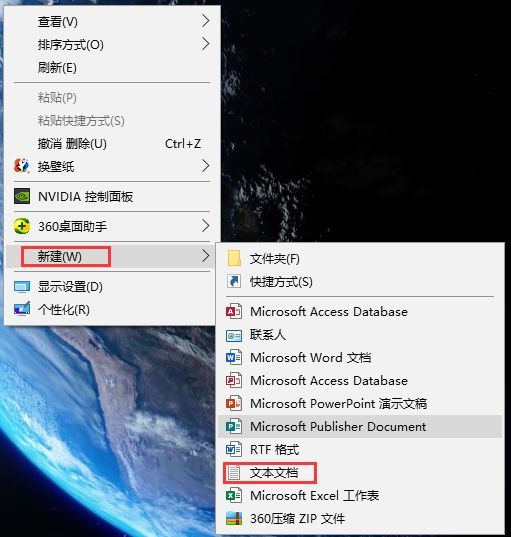Create a new RTF 格式 file

click(x=360, y=449)
